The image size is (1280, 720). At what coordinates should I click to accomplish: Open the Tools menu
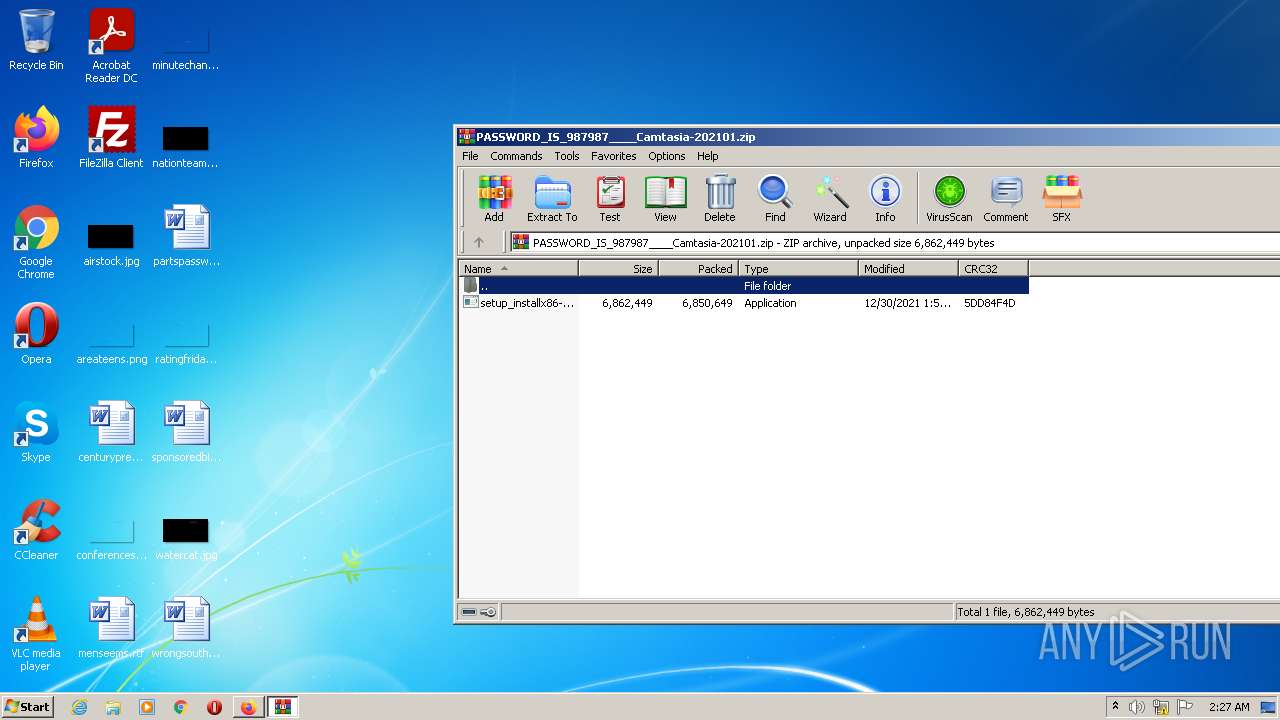click(x=567, y=156)
